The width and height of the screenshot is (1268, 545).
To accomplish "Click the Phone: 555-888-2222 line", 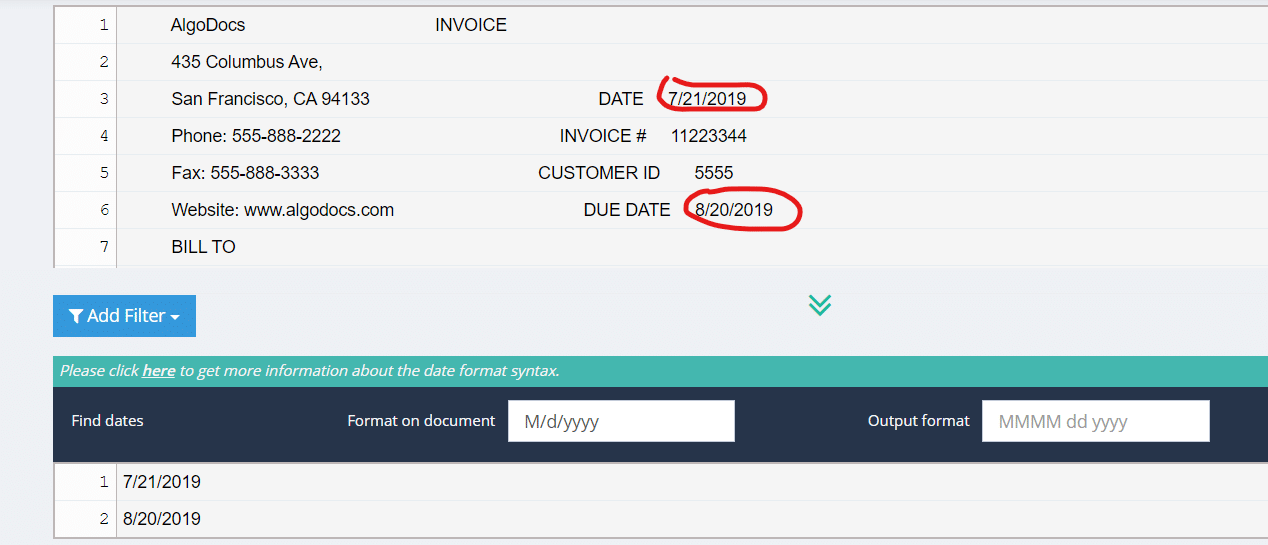I will 256,136.
